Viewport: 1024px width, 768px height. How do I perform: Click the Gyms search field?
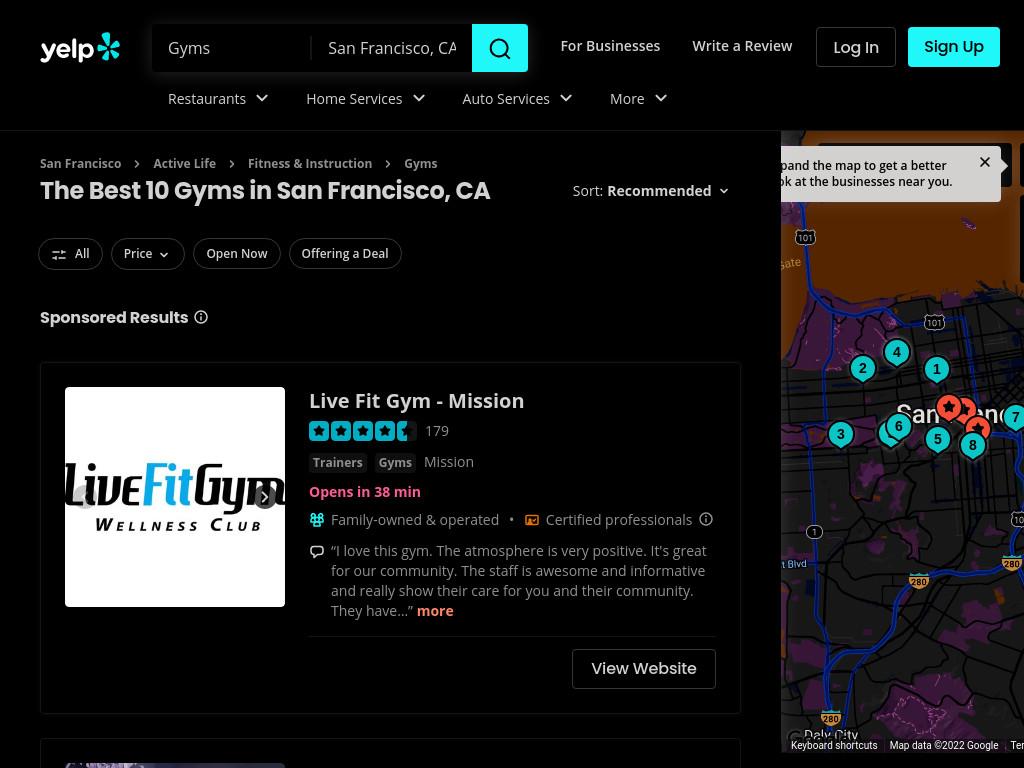coord(231,48)
